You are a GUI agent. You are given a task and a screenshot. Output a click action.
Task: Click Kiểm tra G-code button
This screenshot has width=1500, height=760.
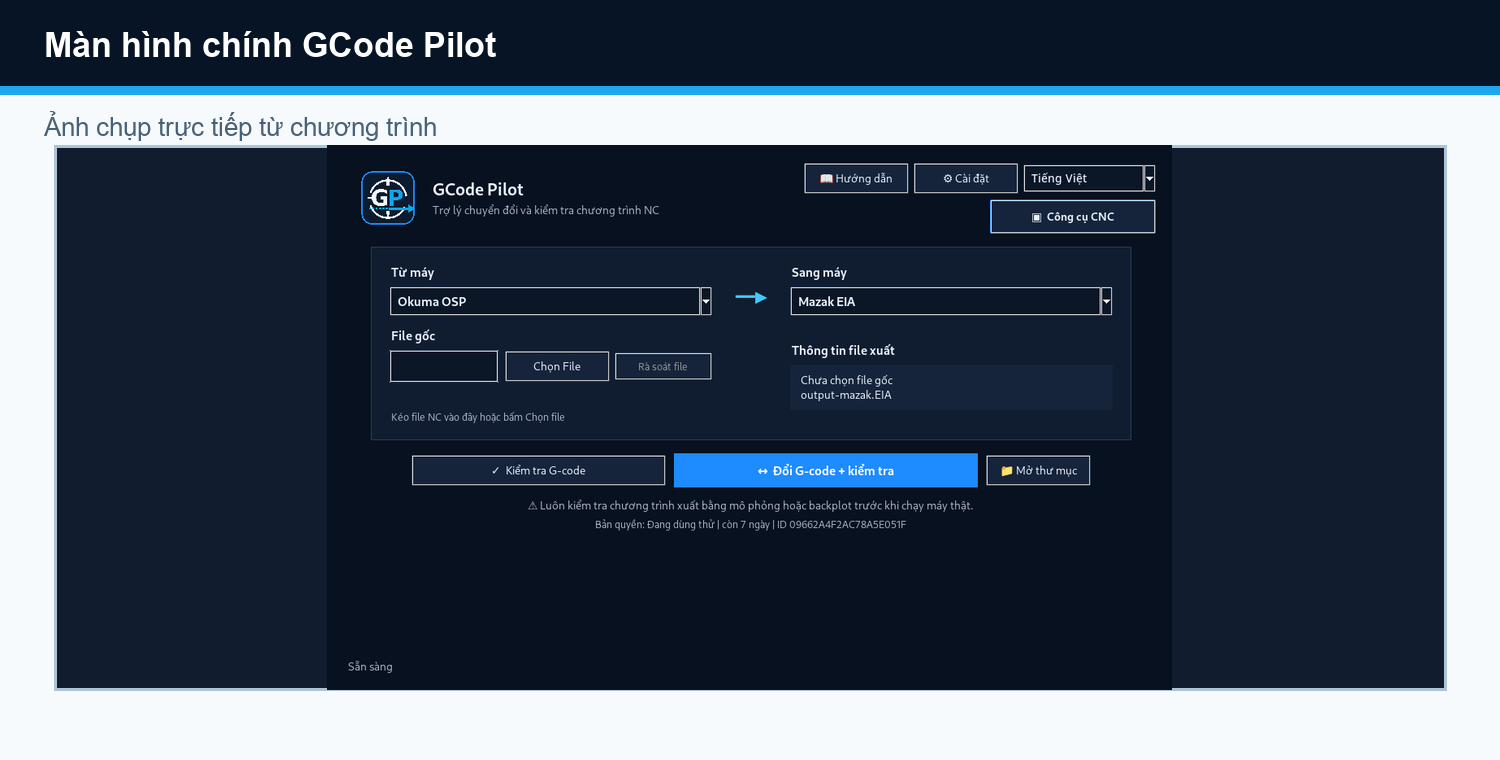538,470
